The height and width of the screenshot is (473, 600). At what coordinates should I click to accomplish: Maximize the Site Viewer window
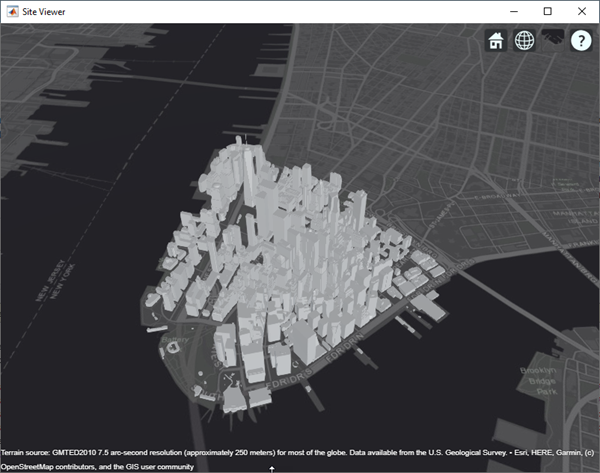tap(548, 11)
